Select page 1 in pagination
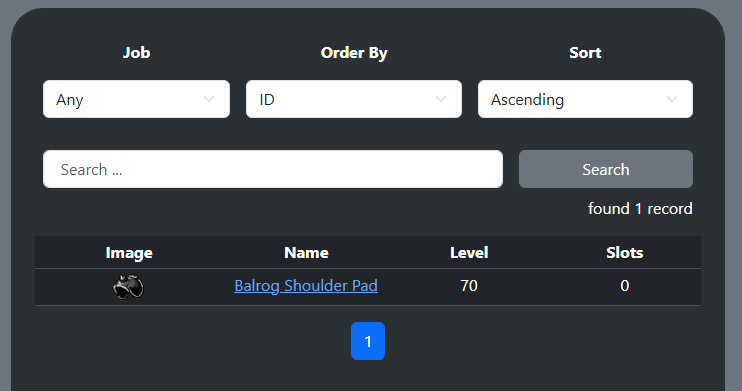This screenshot has height=391, width=742. coord(368,341)
